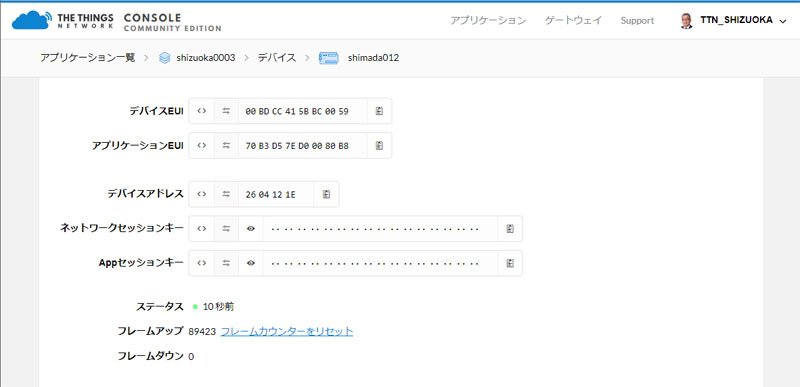This screenshot has height=387, width=800.
Task: Click the shizuoka0003 application stack icon
Action: click(x=164, y=58)
